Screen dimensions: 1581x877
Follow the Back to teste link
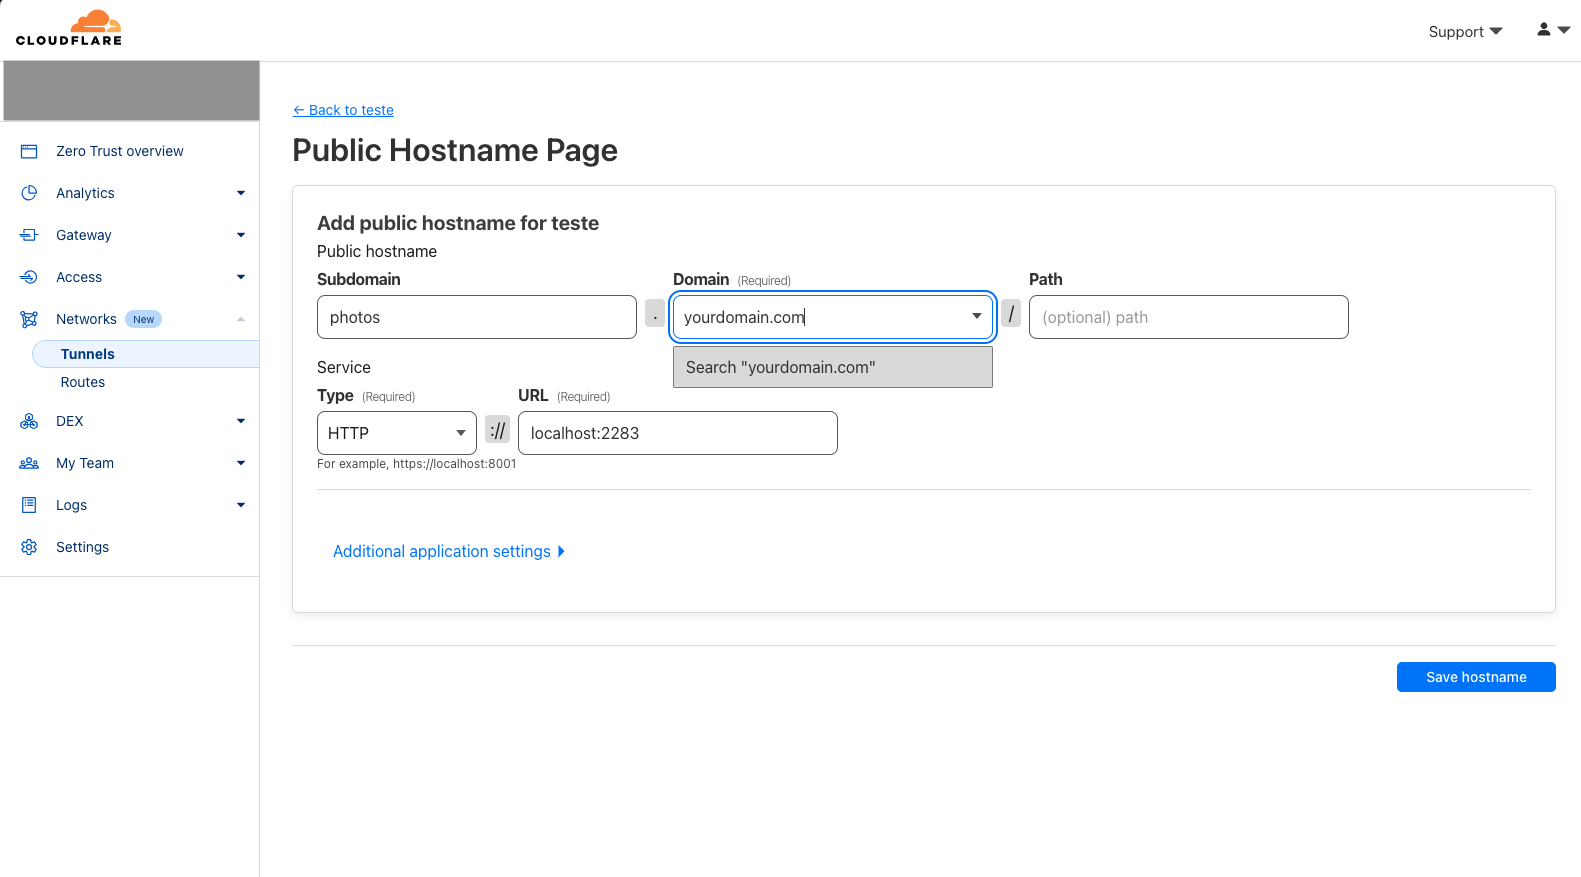pyautogui.click(x=343, y=110)
